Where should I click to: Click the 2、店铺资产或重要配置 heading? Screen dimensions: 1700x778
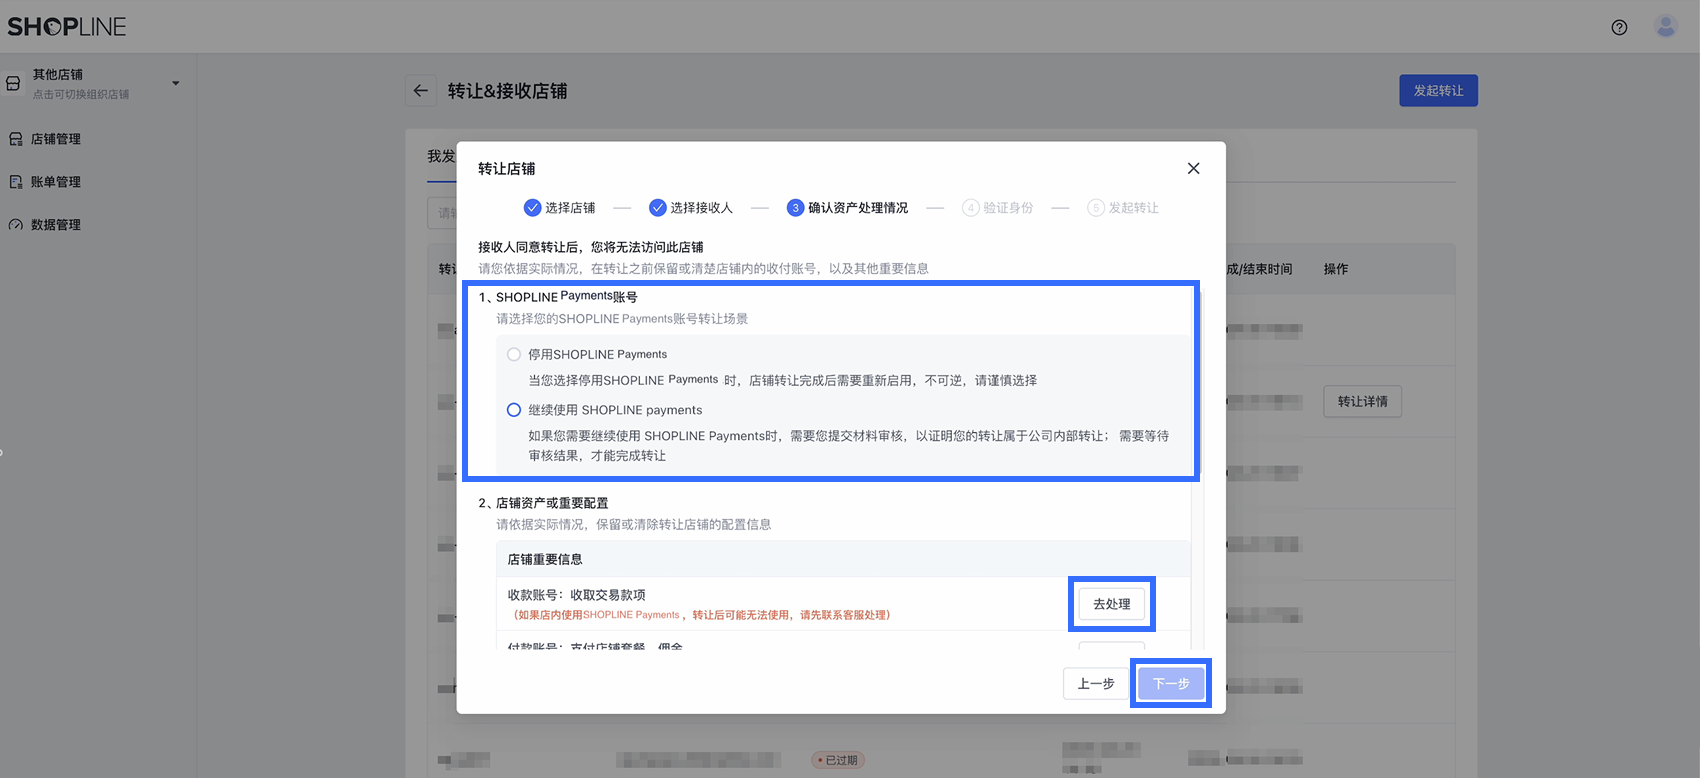point(543,503)
